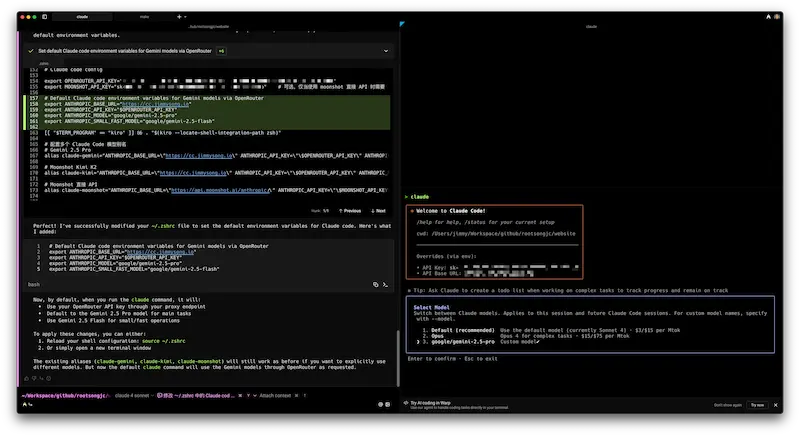
Task: Collapse the Set default Claude code task block
Action: [x=386, y=51]
